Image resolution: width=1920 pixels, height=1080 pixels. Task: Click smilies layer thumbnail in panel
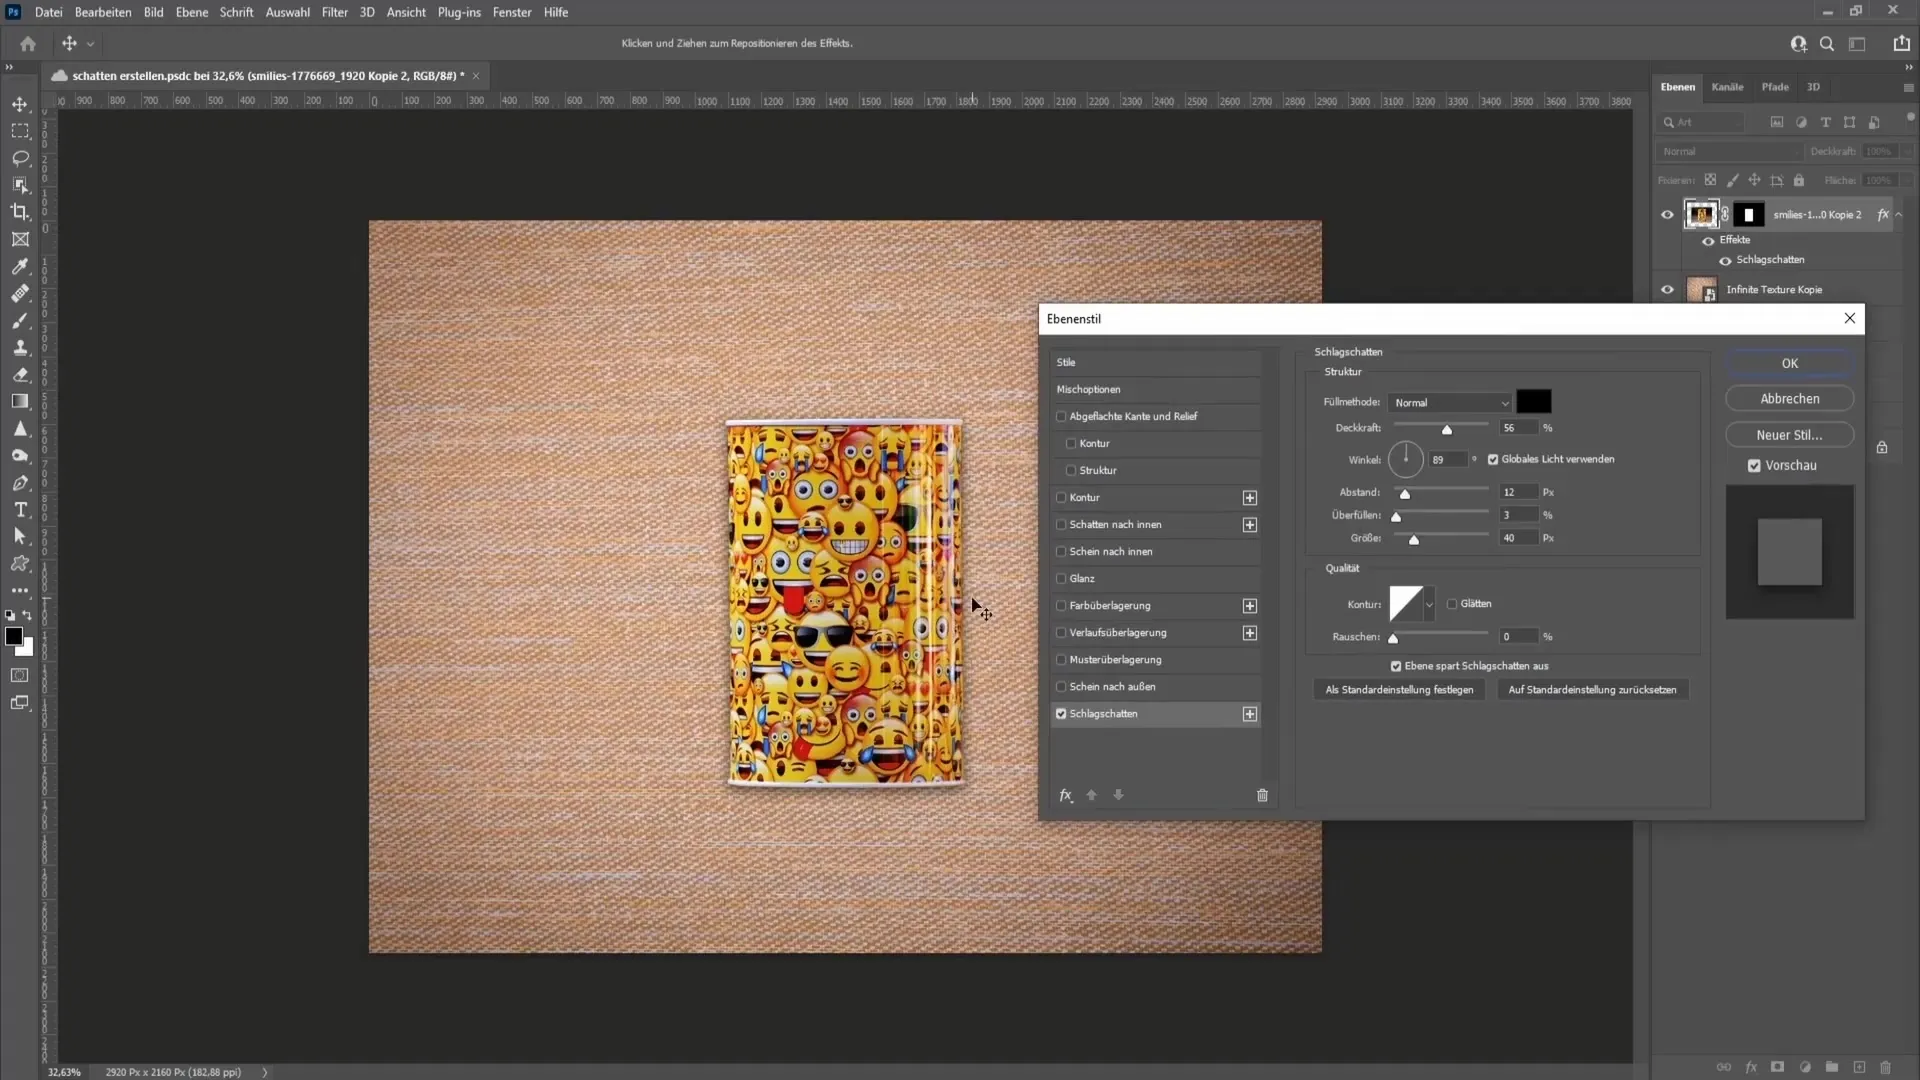click(x=1701, y=212)
